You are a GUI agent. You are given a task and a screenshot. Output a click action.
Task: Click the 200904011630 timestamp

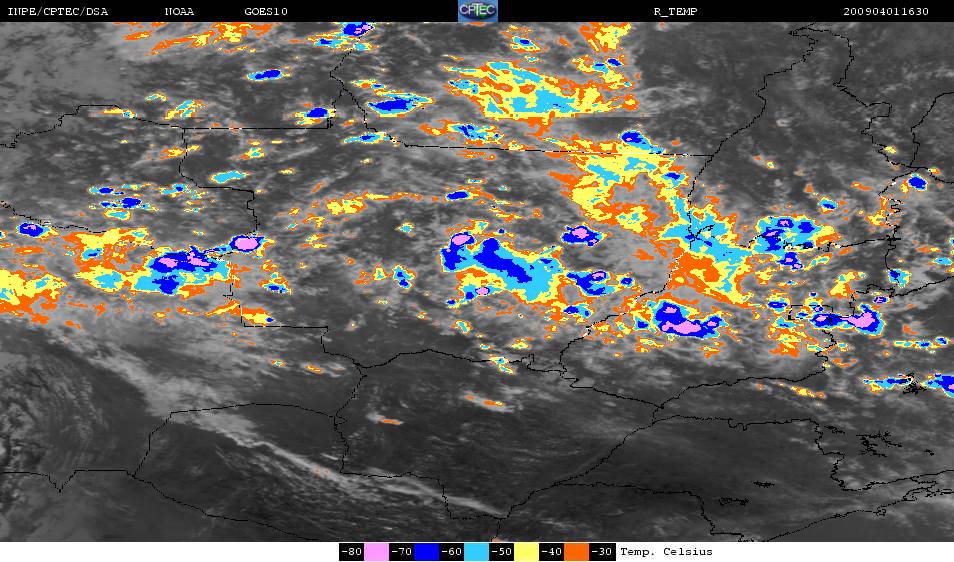point(886,12)
